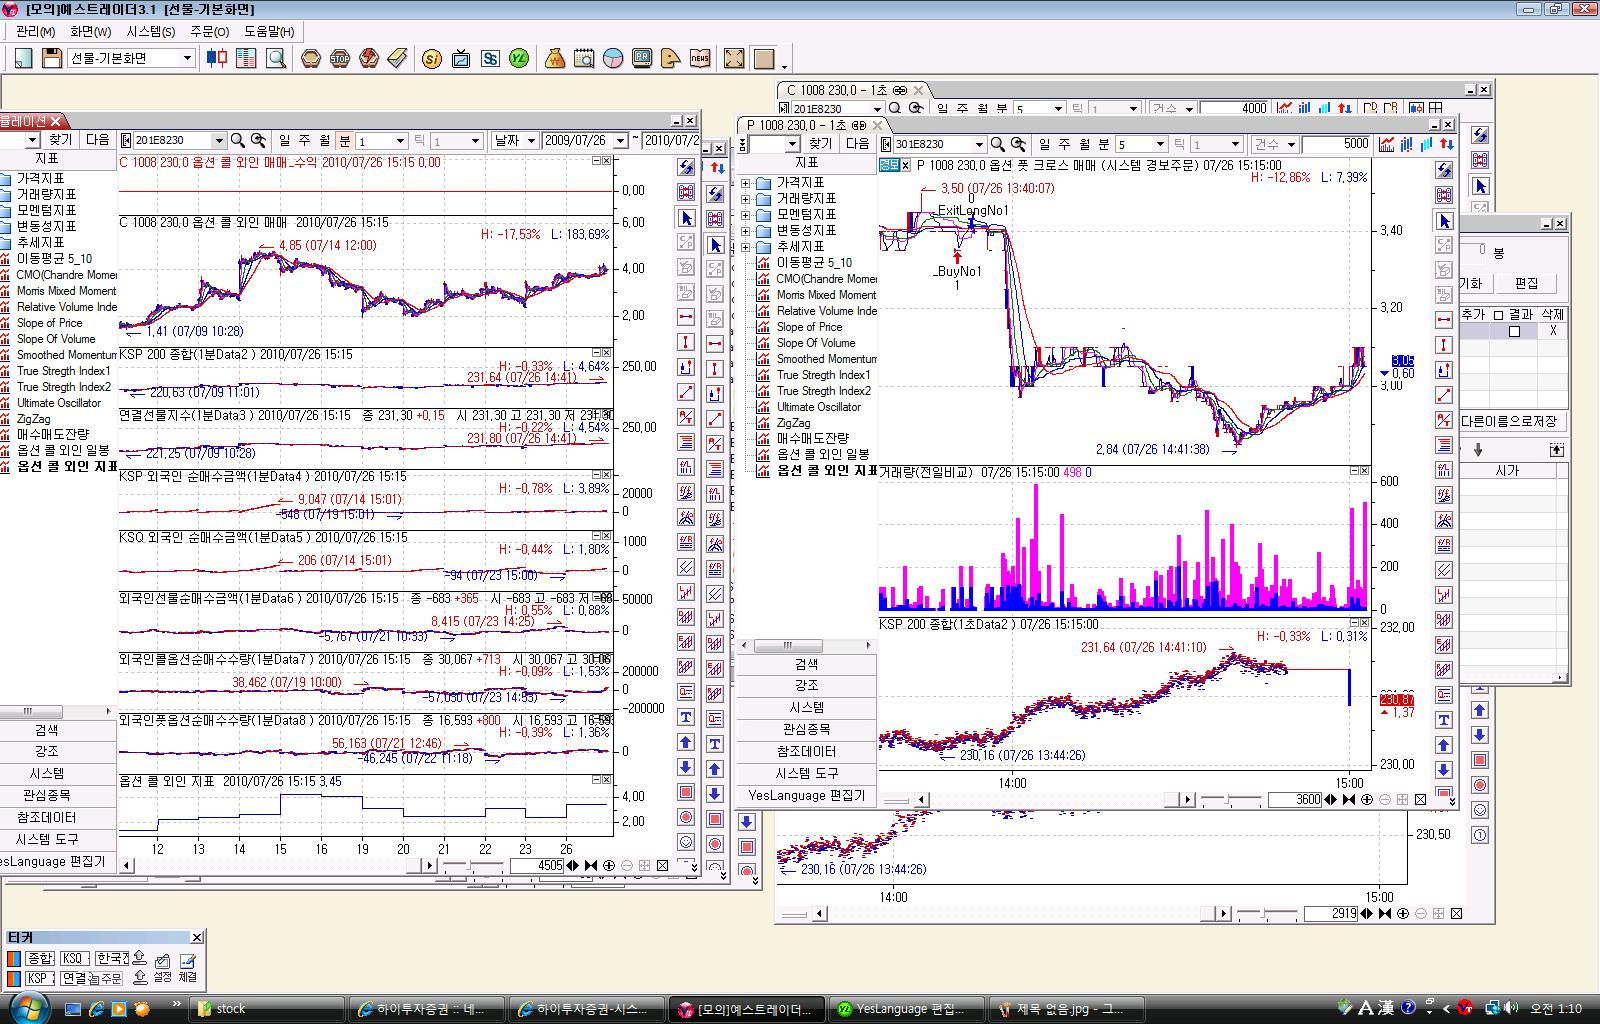Expand the 추세지표 folder in P 1008 indicator tree
The height and width of the screenshot is (1024, 1600).
click(746, 247)
